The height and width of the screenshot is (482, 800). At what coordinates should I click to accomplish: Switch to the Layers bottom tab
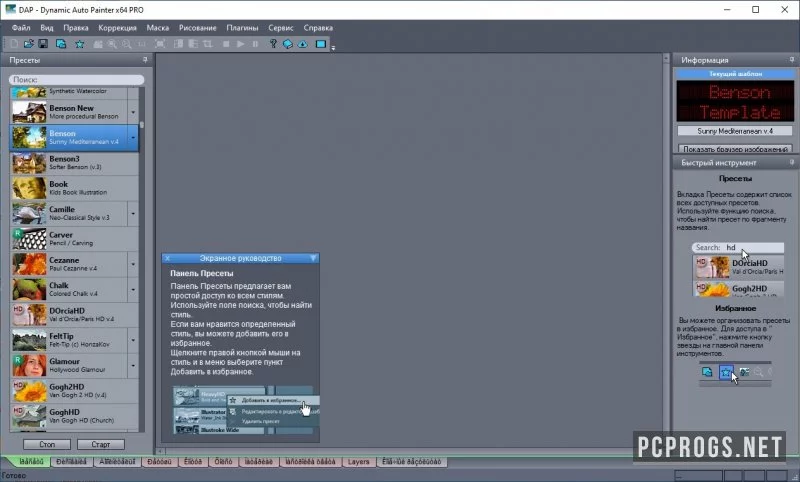pyautogui.click(x=358, y=462)
